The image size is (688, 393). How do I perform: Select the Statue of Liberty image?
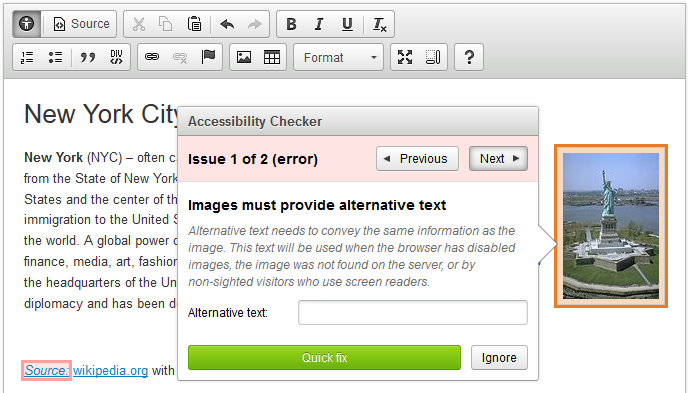[611, 226]
